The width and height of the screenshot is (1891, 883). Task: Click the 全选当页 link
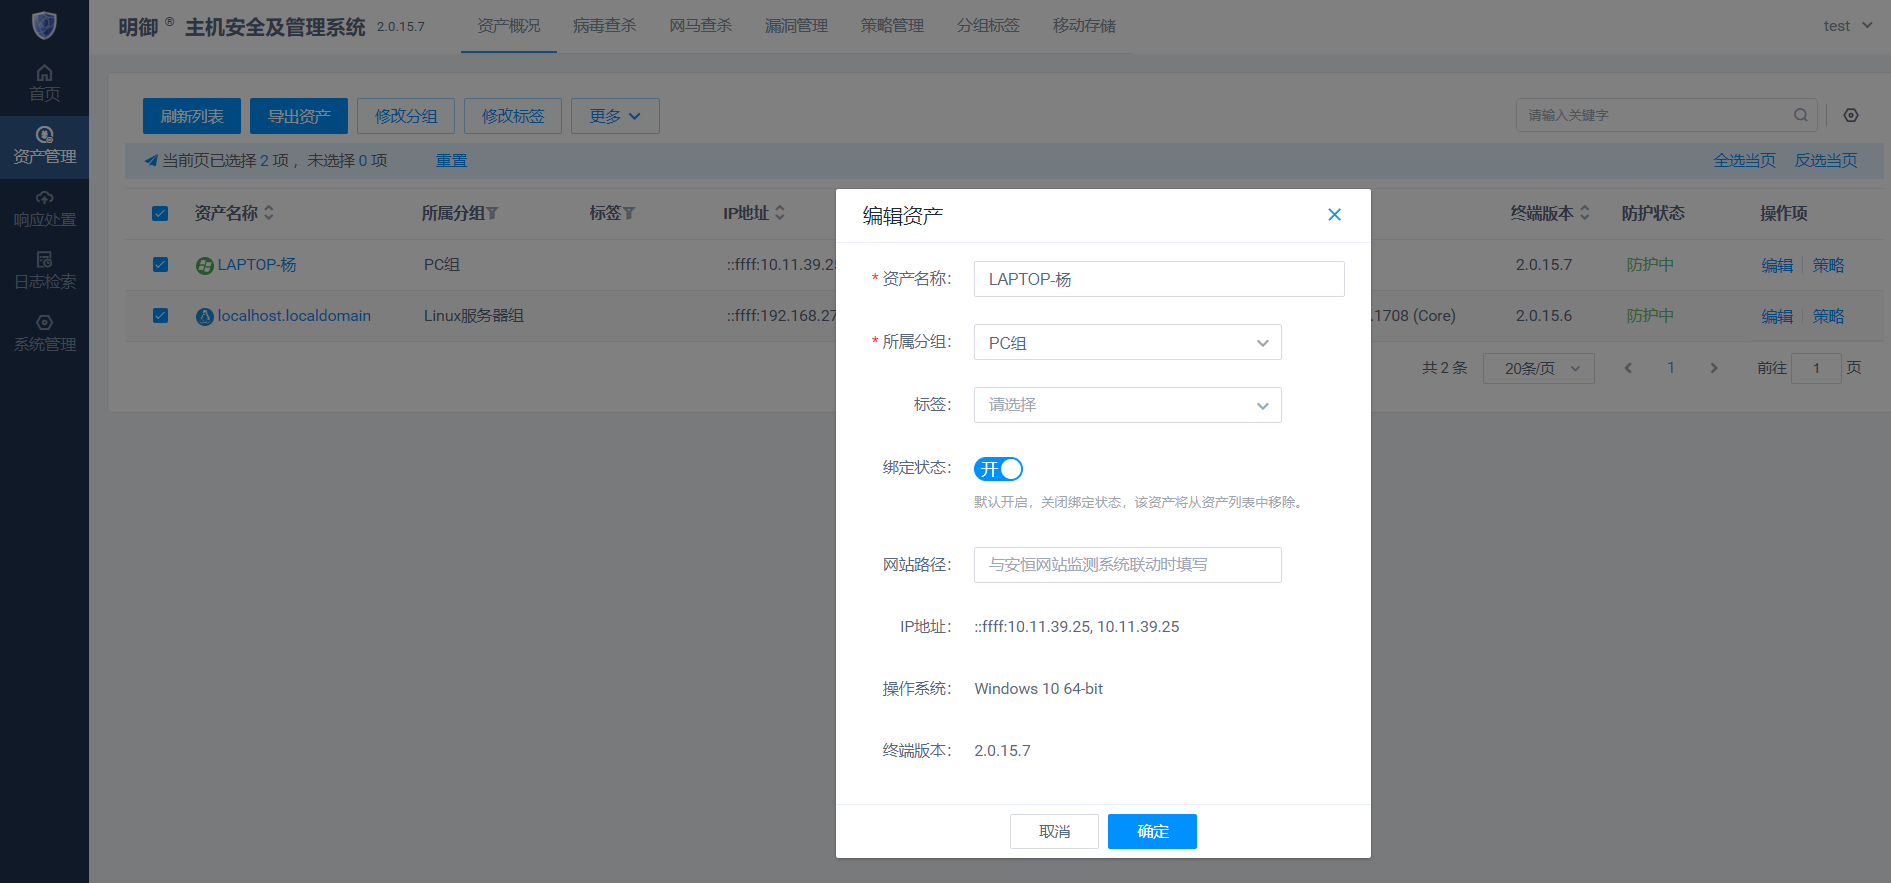(x=1745, y=160)
